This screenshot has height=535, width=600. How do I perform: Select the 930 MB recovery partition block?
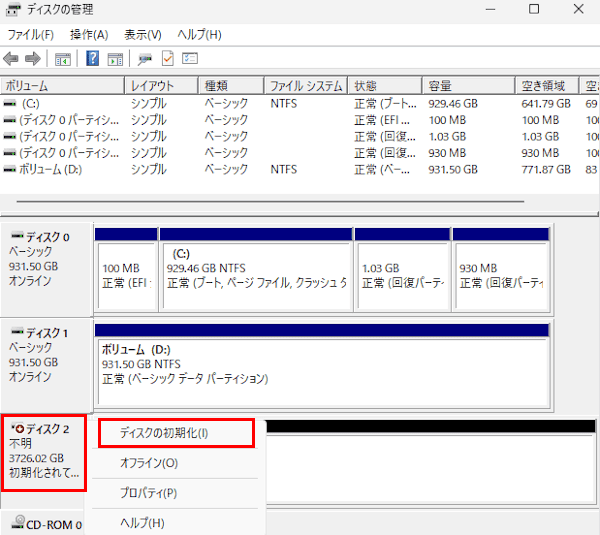(501, 270)
